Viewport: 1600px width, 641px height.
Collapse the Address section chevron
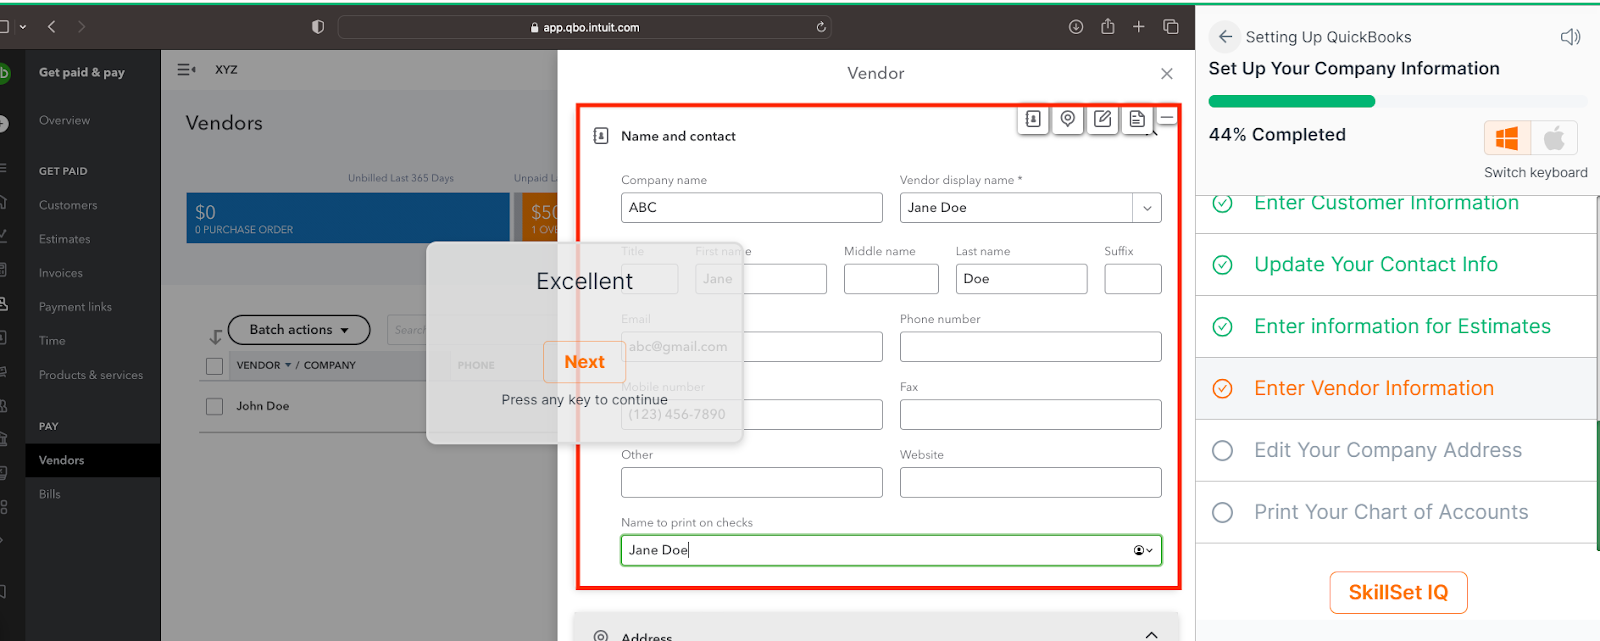click(x=1152, y=635)
